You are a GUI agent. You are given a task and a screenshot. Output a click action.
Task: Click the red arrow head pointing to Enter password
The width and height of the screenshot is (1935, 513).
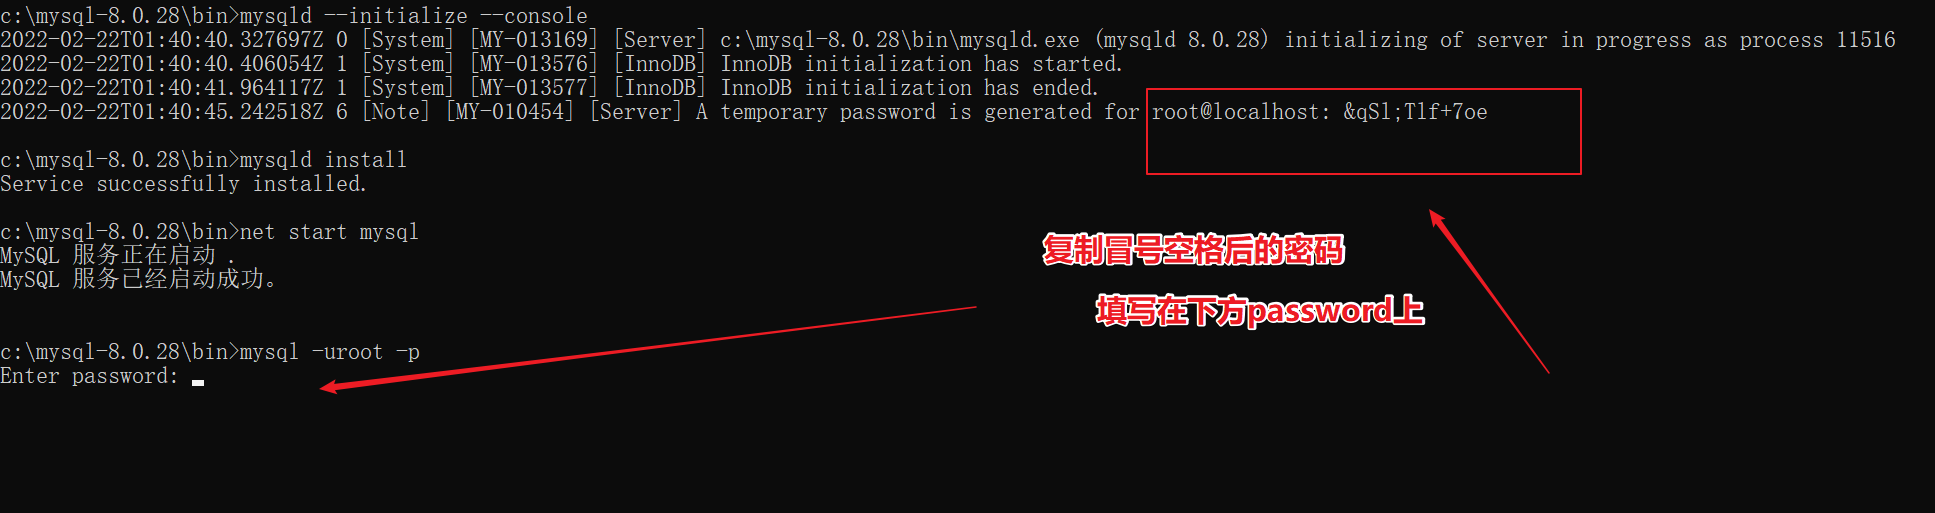[x=331, y=387]
